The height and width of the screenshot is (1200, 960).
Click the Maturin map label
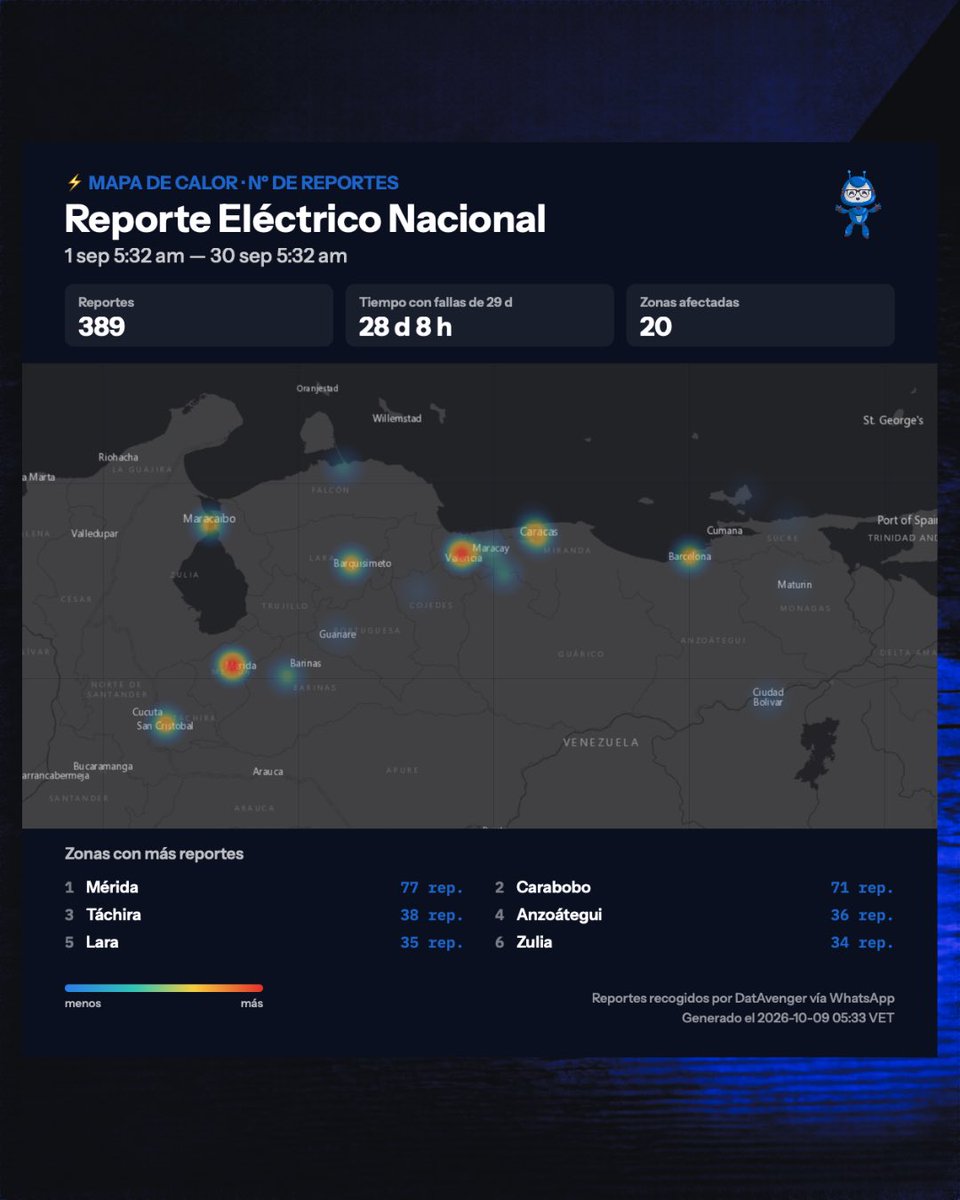(795, 584)
